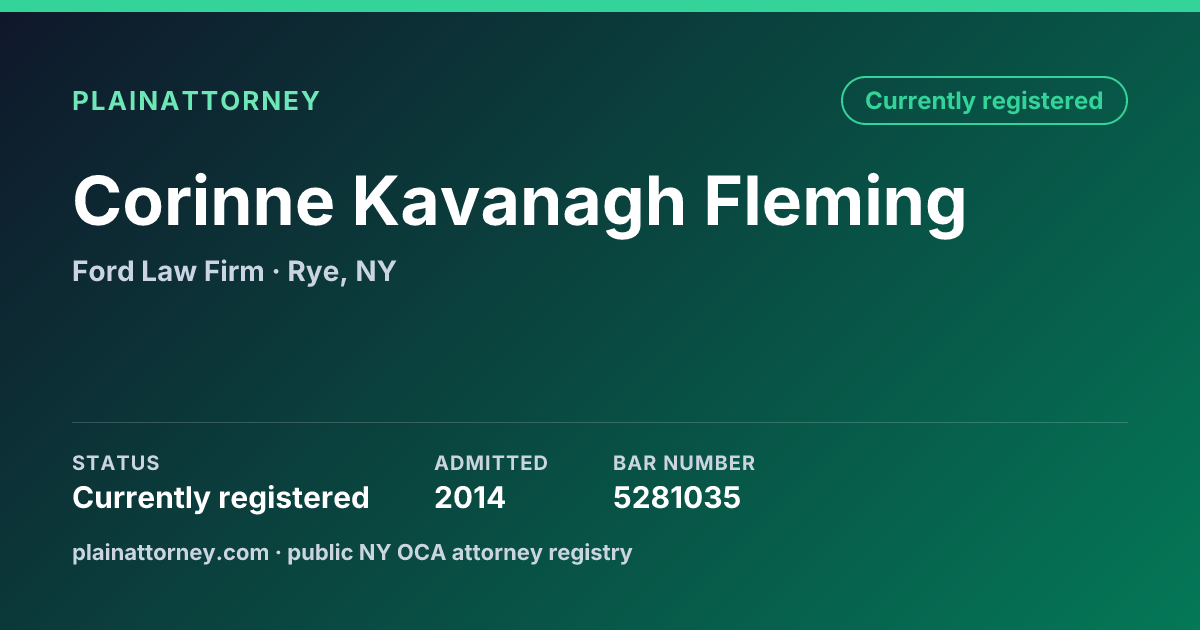Select bar number 5281035
Screen dimensions: 1200x630
[677, 498]
